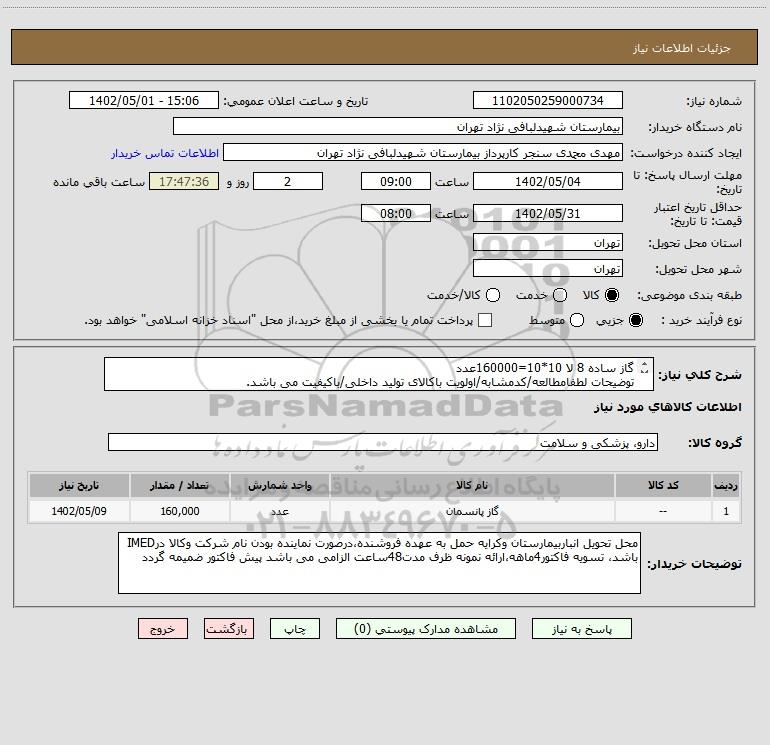This screenshot has height=745, width=770.
Task: Select the متوسط purchase type radio
Action: coord(577,320)
